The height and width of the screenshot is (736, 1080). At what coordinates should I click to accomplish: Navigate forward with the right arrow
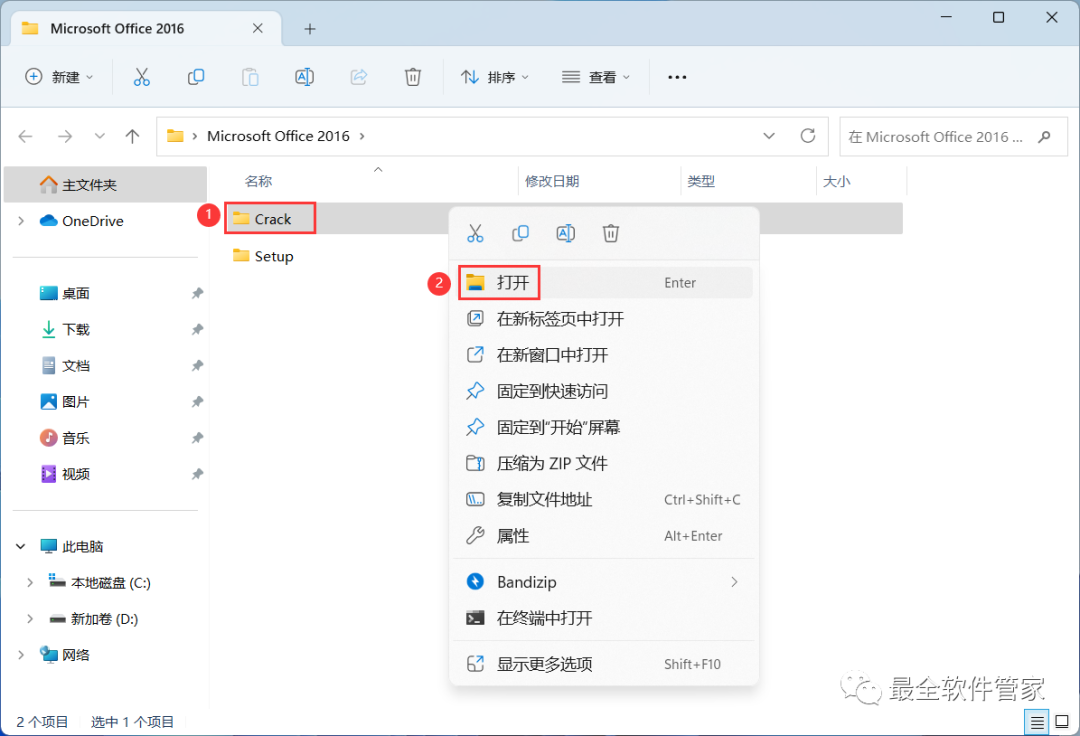(65, 136)
